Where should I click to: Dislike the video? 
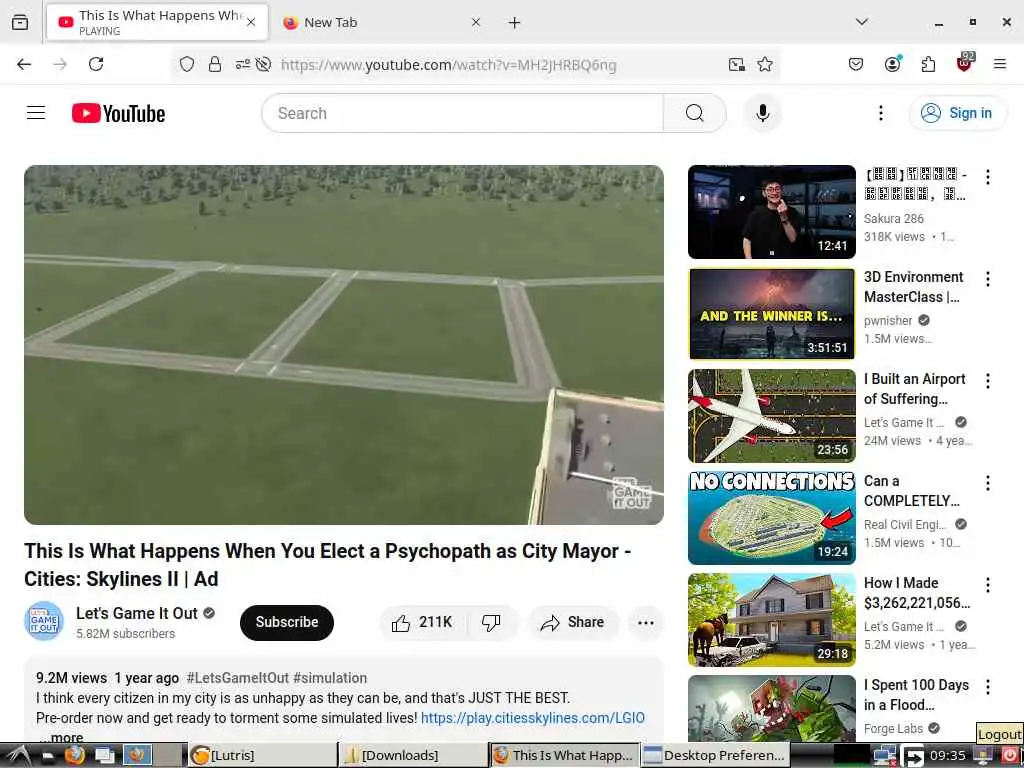click(x=492, y=622)
